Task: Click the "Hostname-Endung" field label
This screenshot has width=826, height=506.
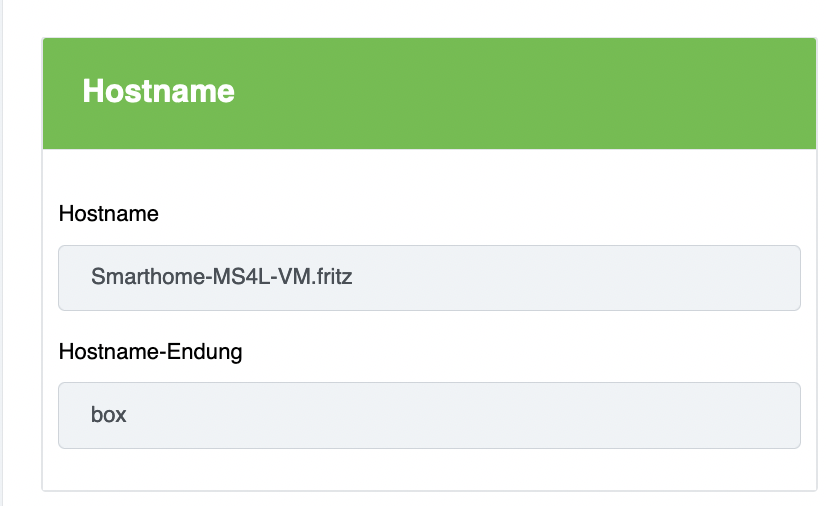Action: (150, 351)
